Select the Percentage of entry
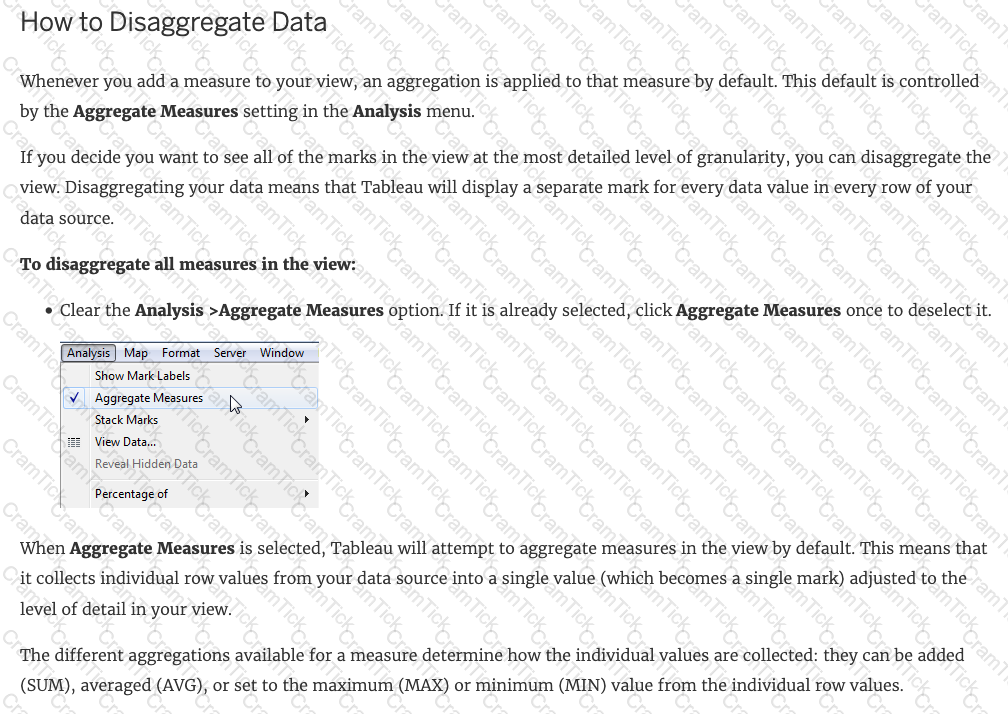 131,494
